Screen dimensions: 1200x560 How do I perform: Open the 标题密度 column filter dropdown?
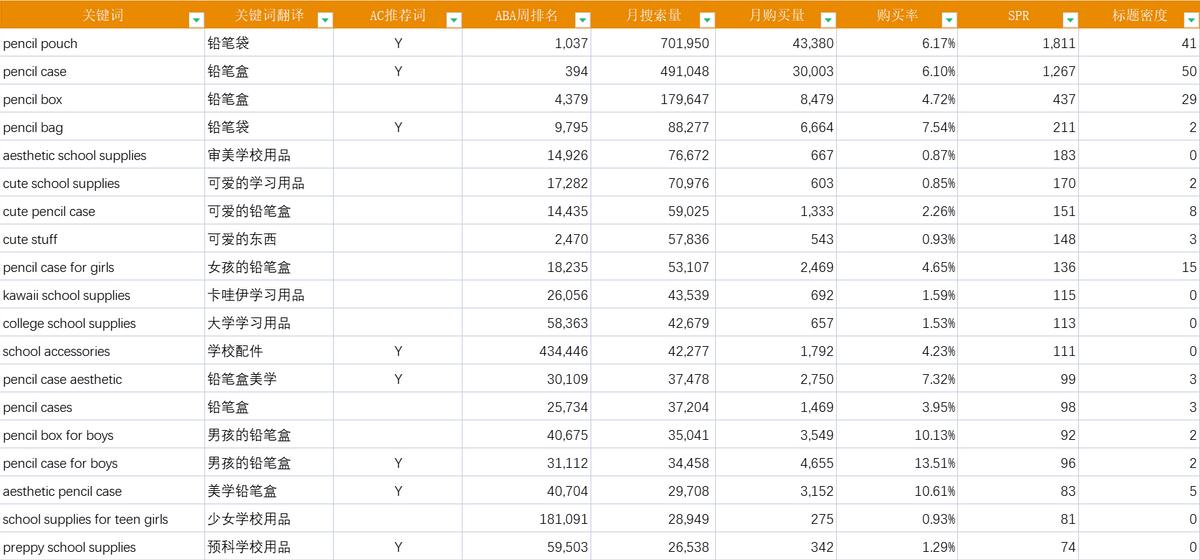click(1190, 19)
